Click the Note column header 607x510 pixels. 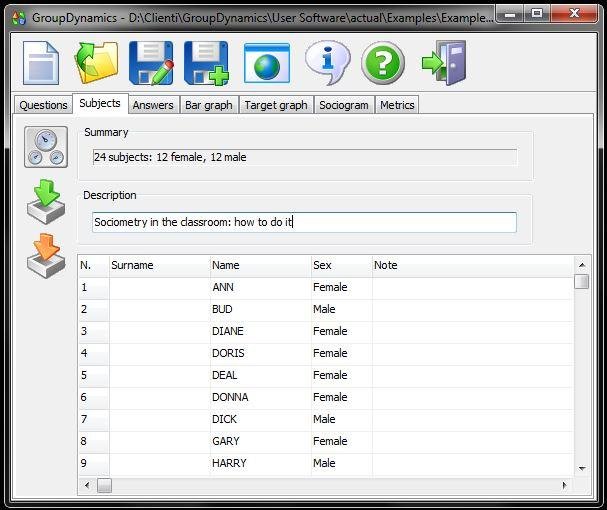tap(473, 266)
